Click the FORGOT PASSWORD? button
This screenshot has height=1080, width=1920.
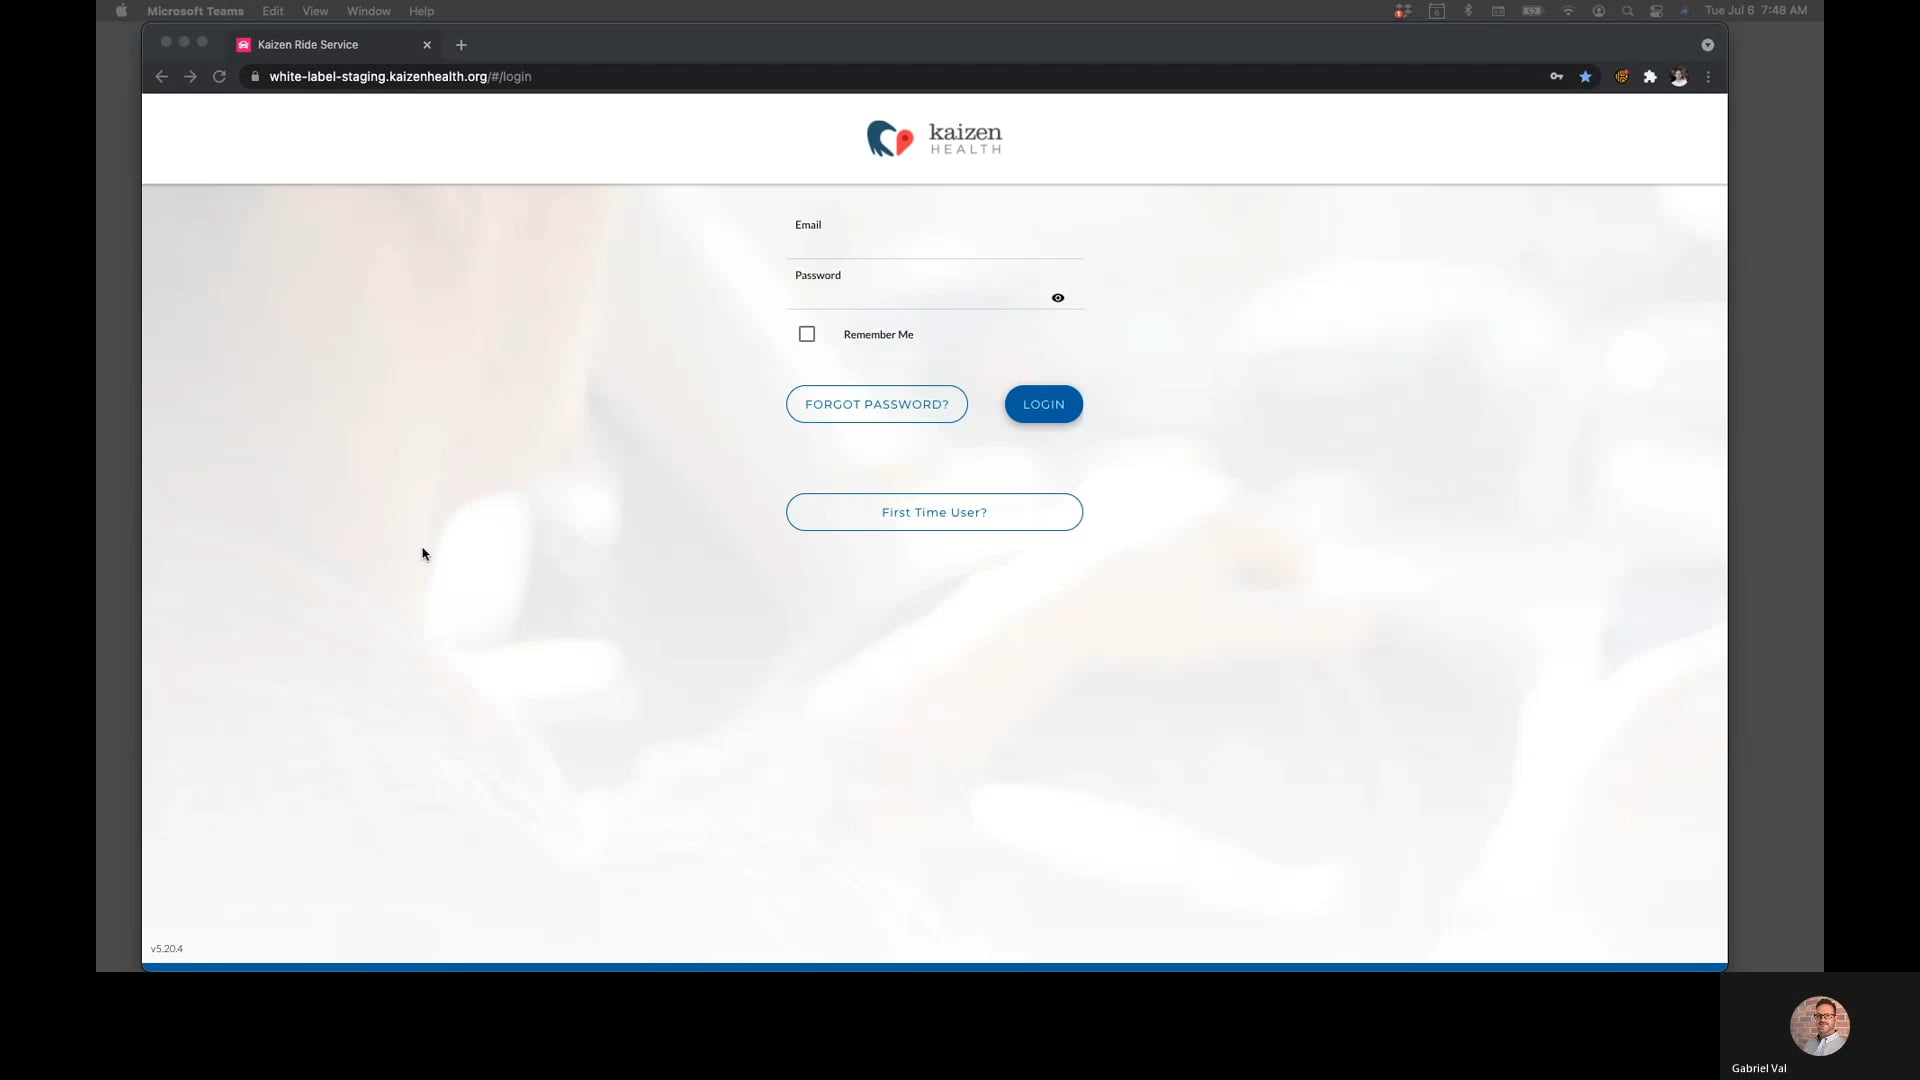(x=876, y=404)
